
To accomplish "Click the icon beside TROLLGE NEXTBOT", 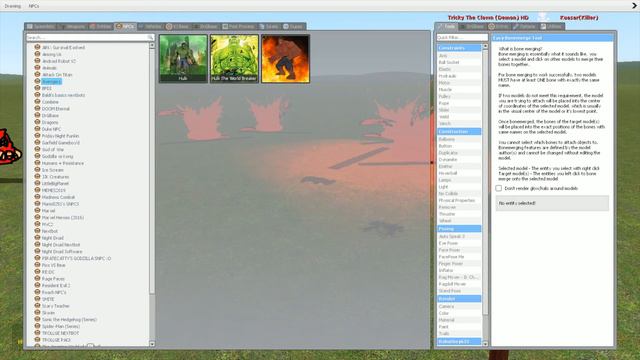I will click(x=38, y=333).
